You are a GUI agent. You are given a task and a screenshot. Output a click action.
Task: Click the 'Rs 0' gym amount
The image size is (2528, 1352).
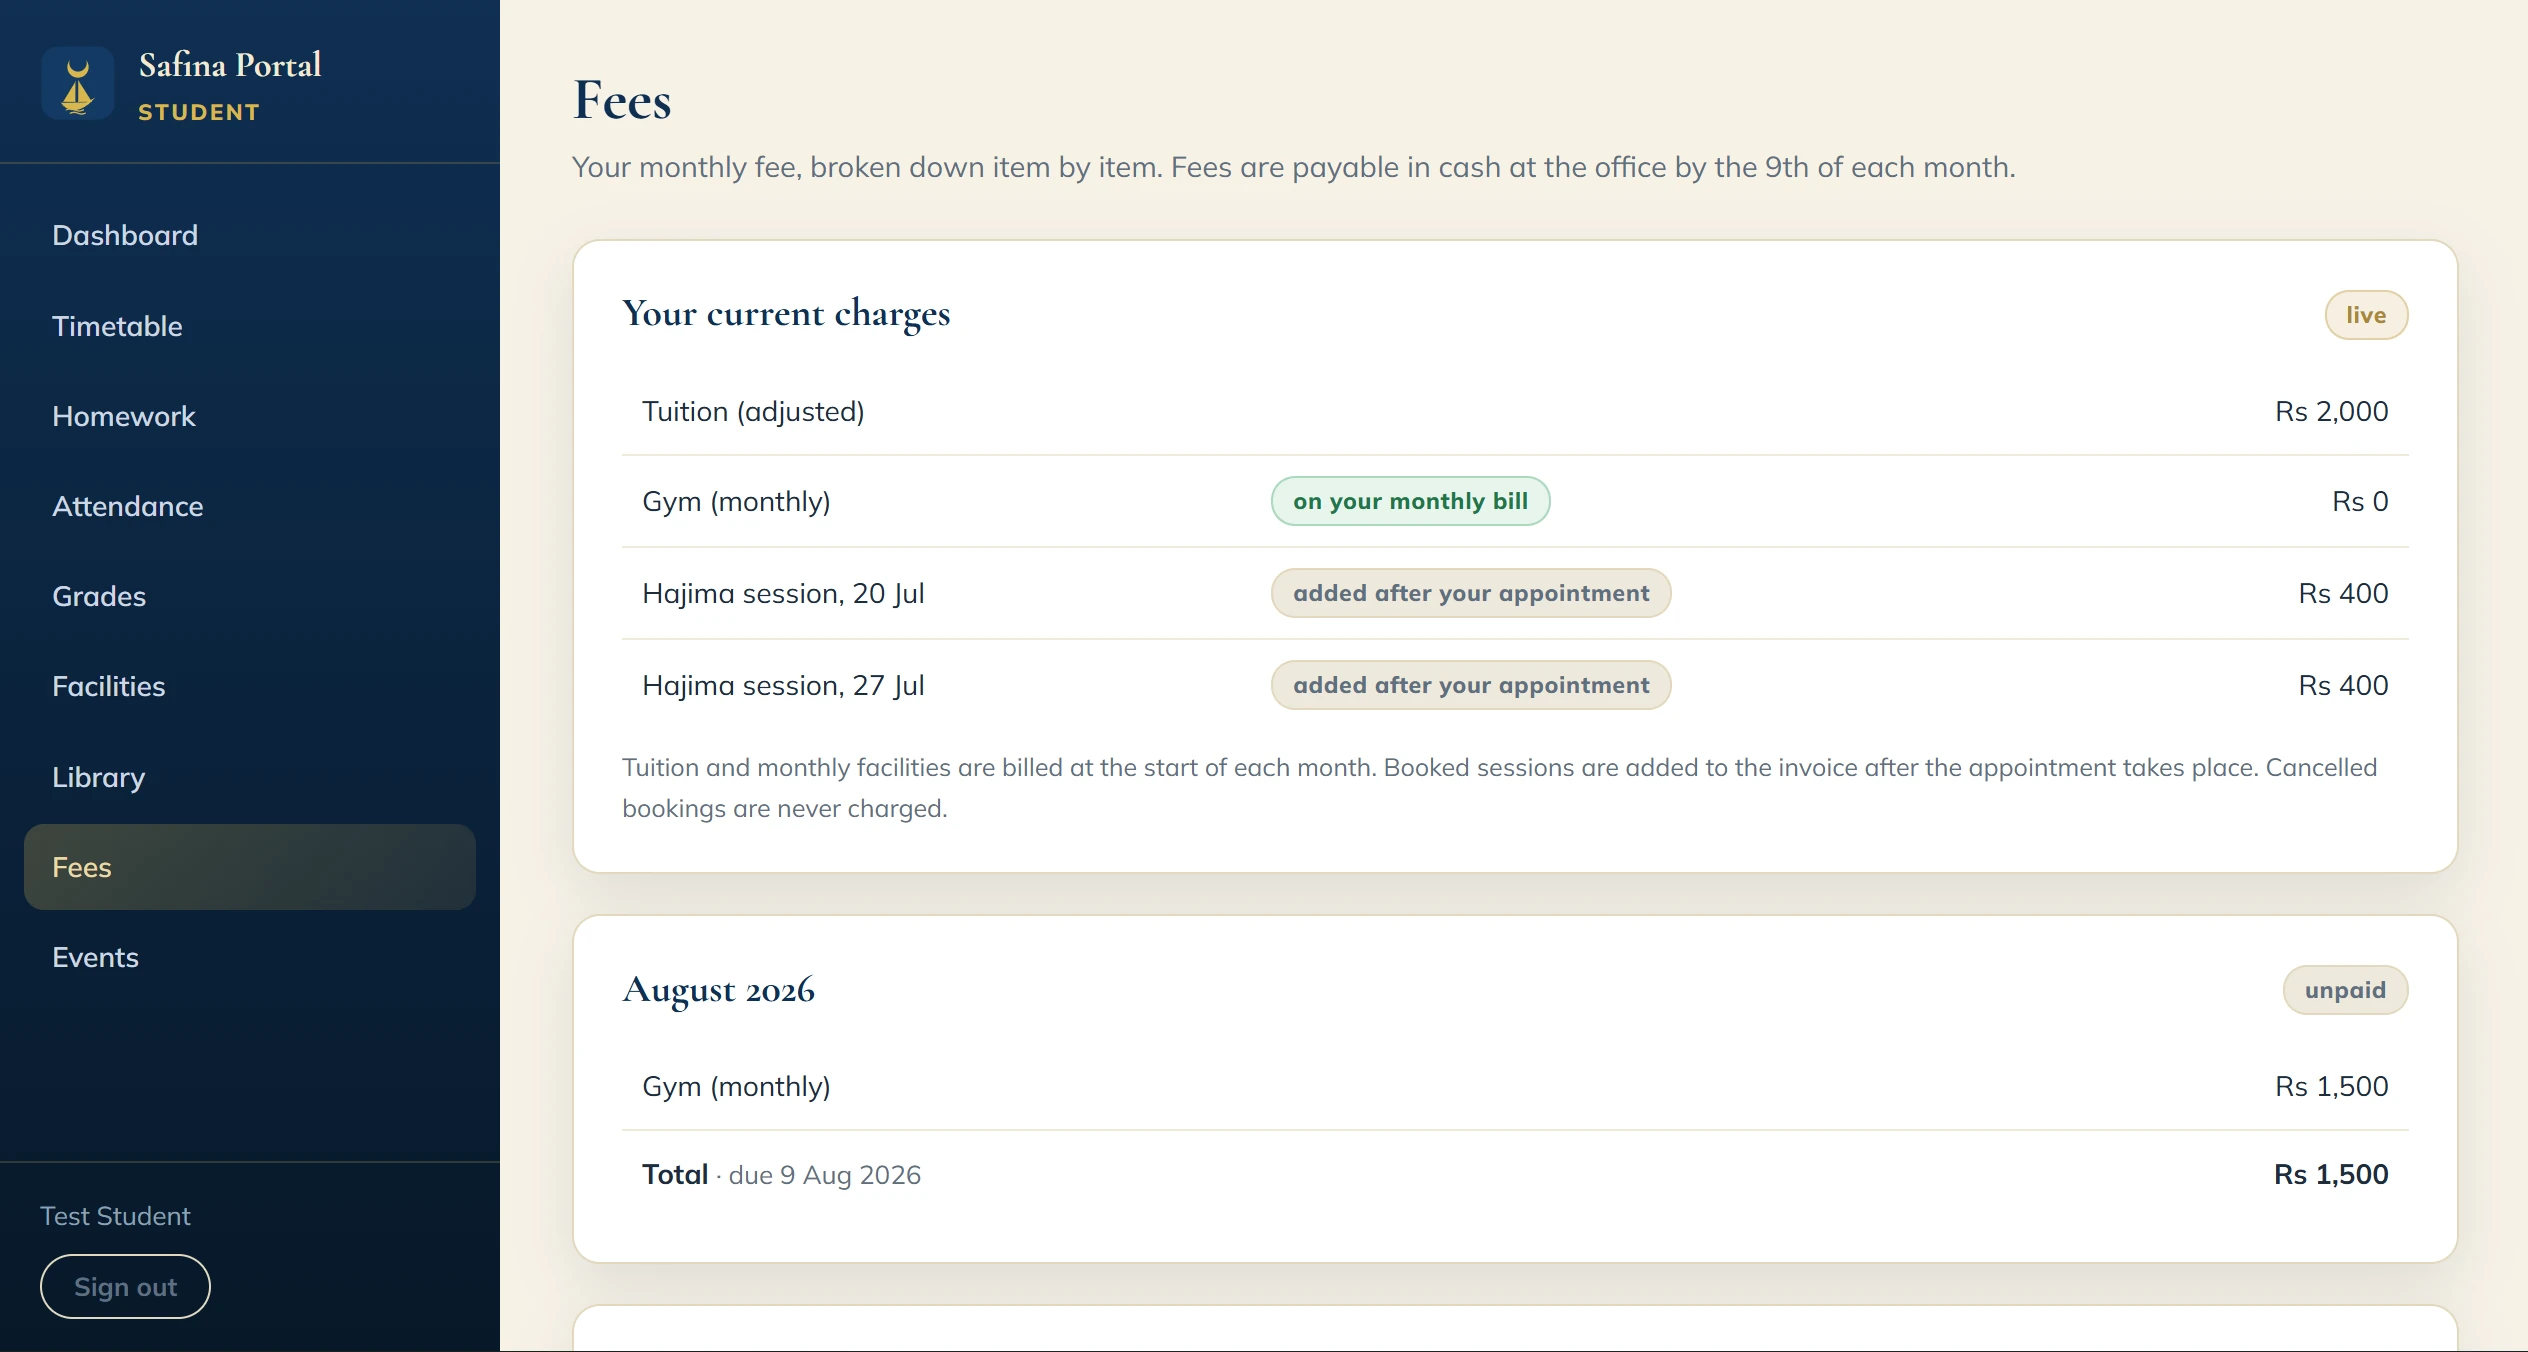pyautogui.click(x=2360, y=501)
